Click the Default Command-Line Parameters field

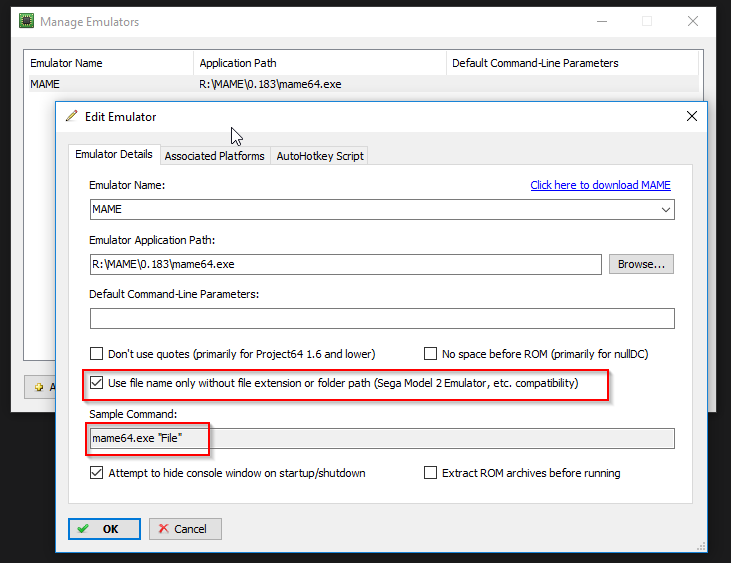pos(382,318)
